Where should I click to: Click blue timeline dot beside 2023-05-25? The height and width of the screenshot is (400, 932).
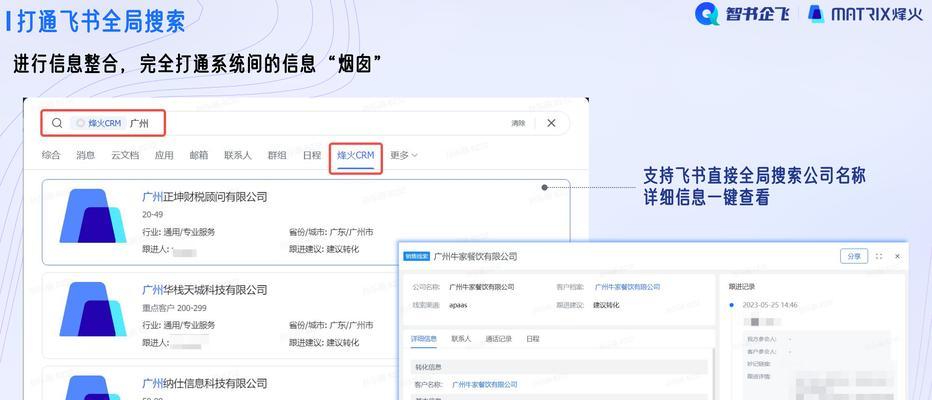731,305
